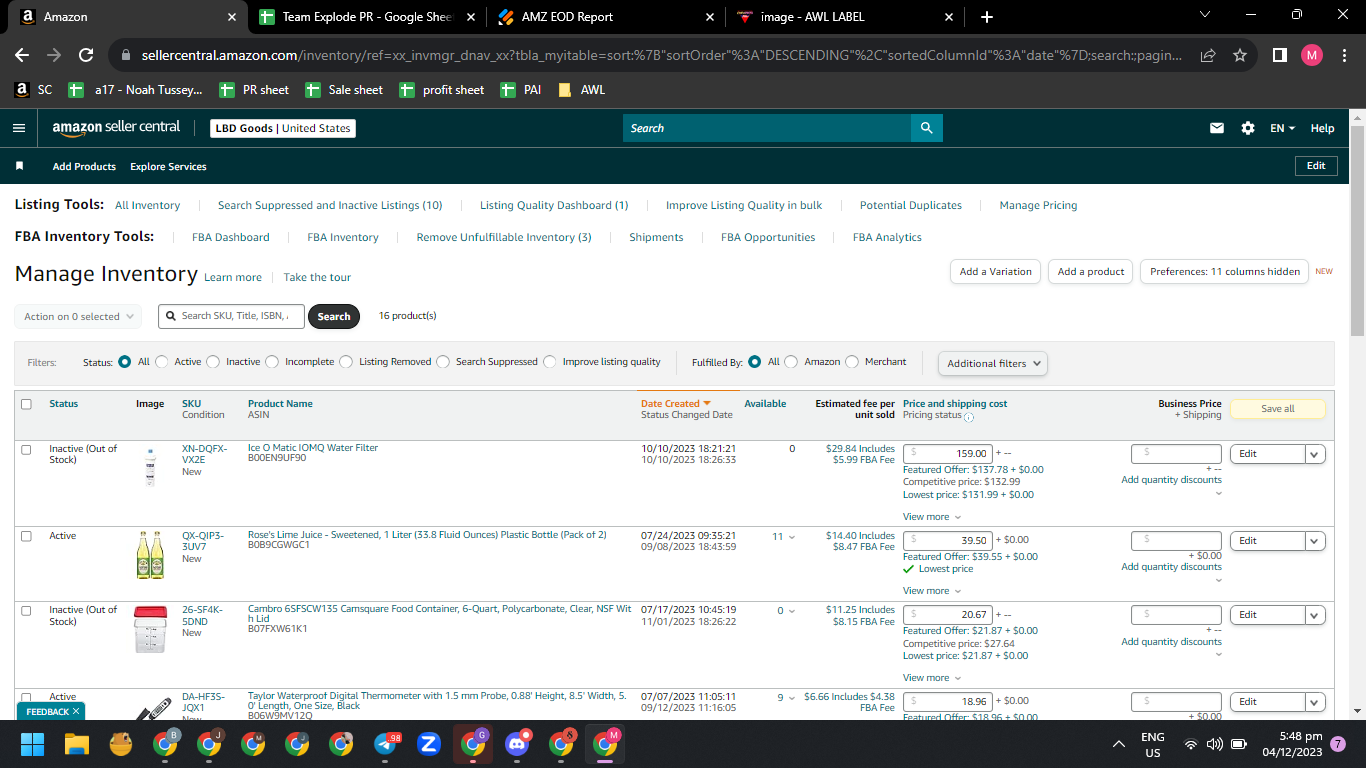Reload the page in Chrome
1366x768 pixels.
click(86, 56)
